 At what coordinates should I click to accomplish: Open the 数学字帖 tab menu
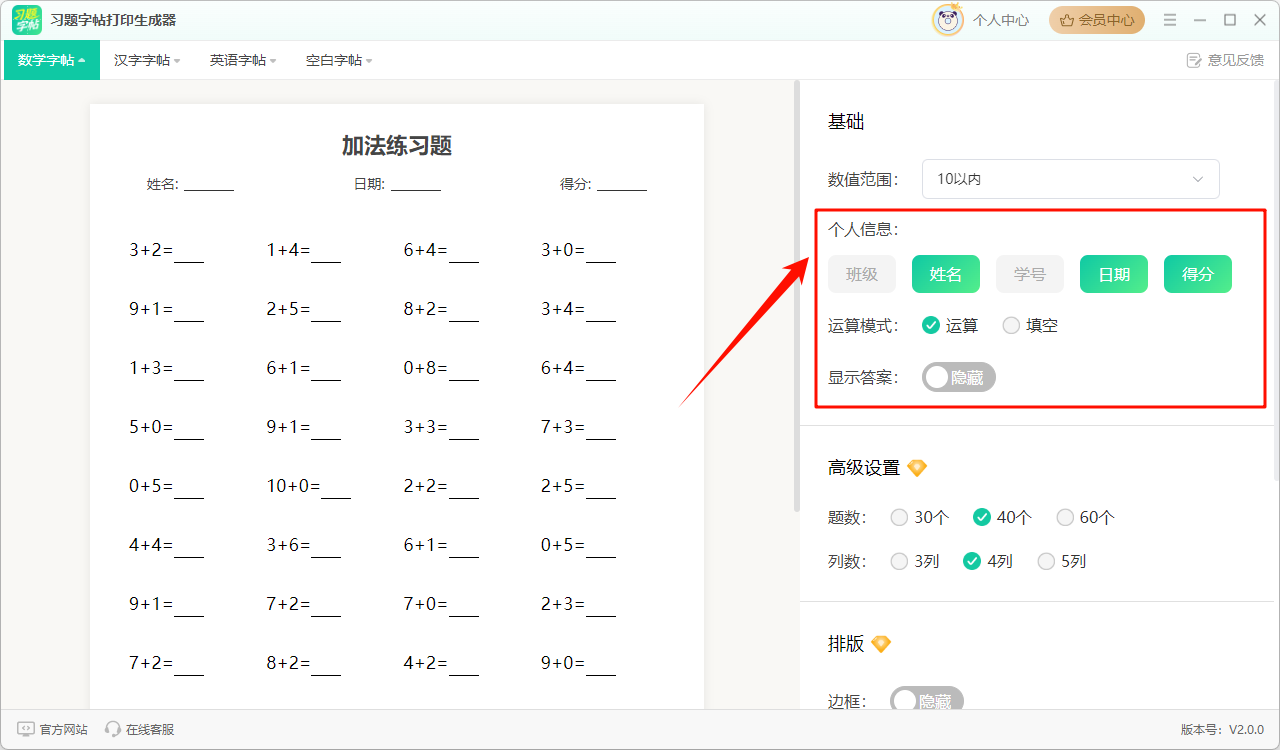[x=52, y=60]
